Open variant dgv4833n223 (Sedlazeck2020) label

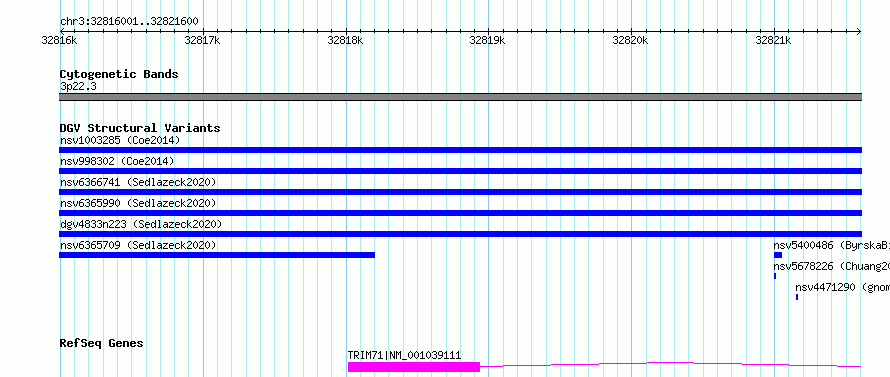coord(141,224)
